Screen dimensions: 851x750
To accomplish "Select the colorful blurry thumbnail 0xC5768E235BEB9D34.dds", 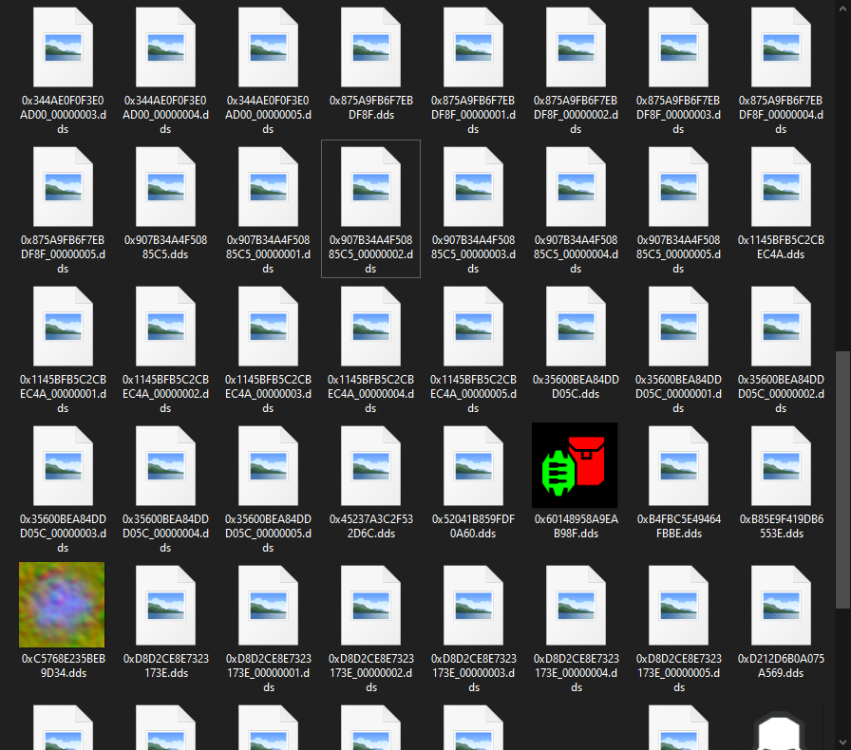I will pyautogui.click(x=62, y=605).
